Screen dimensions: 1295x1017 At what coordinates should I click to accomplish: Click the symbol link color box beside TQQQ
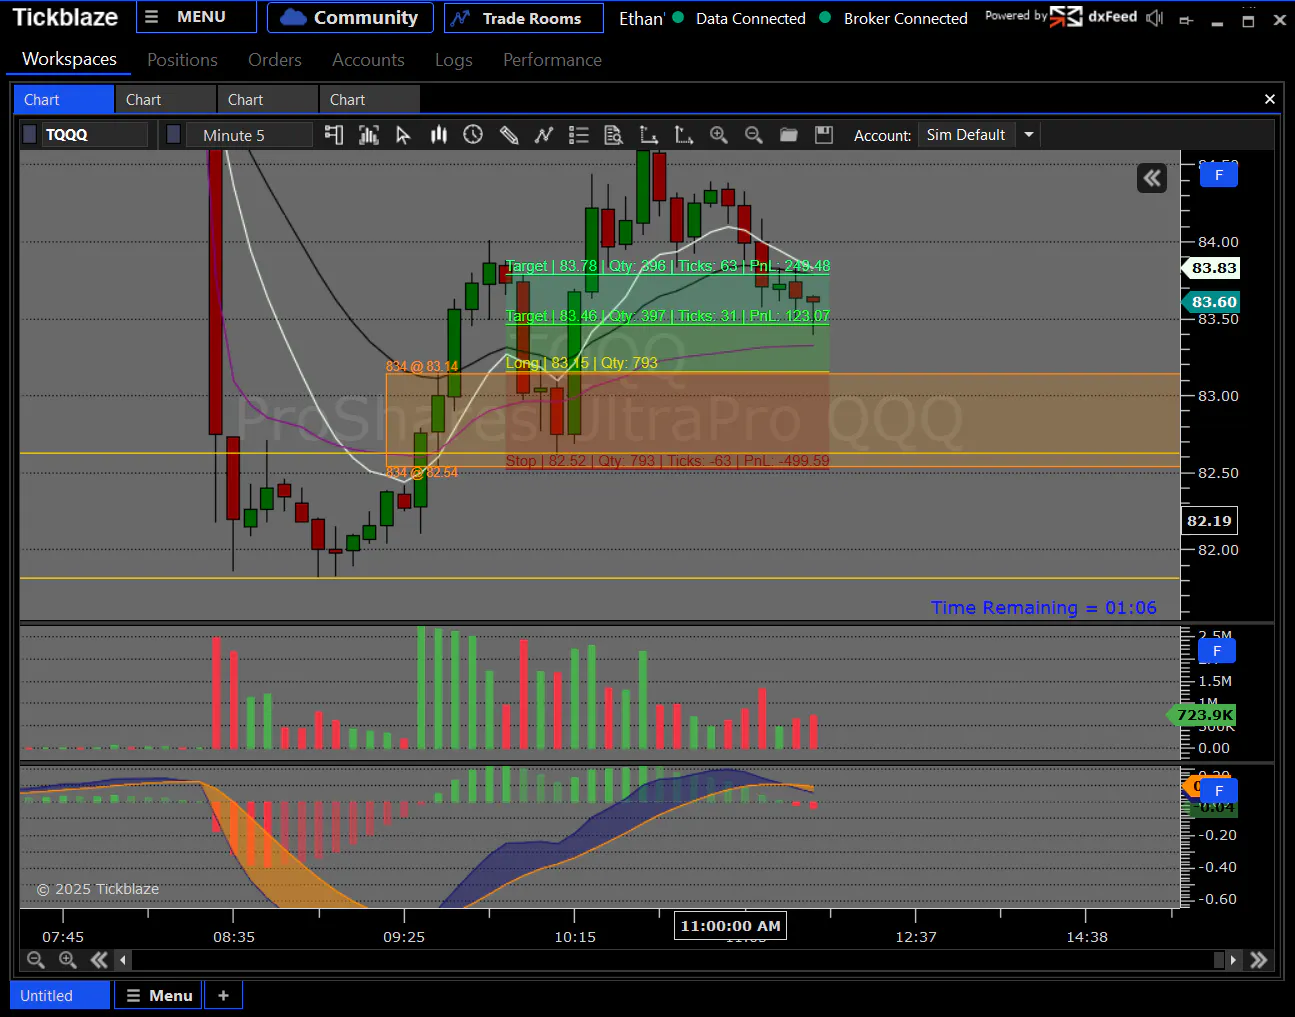point(30,134)
